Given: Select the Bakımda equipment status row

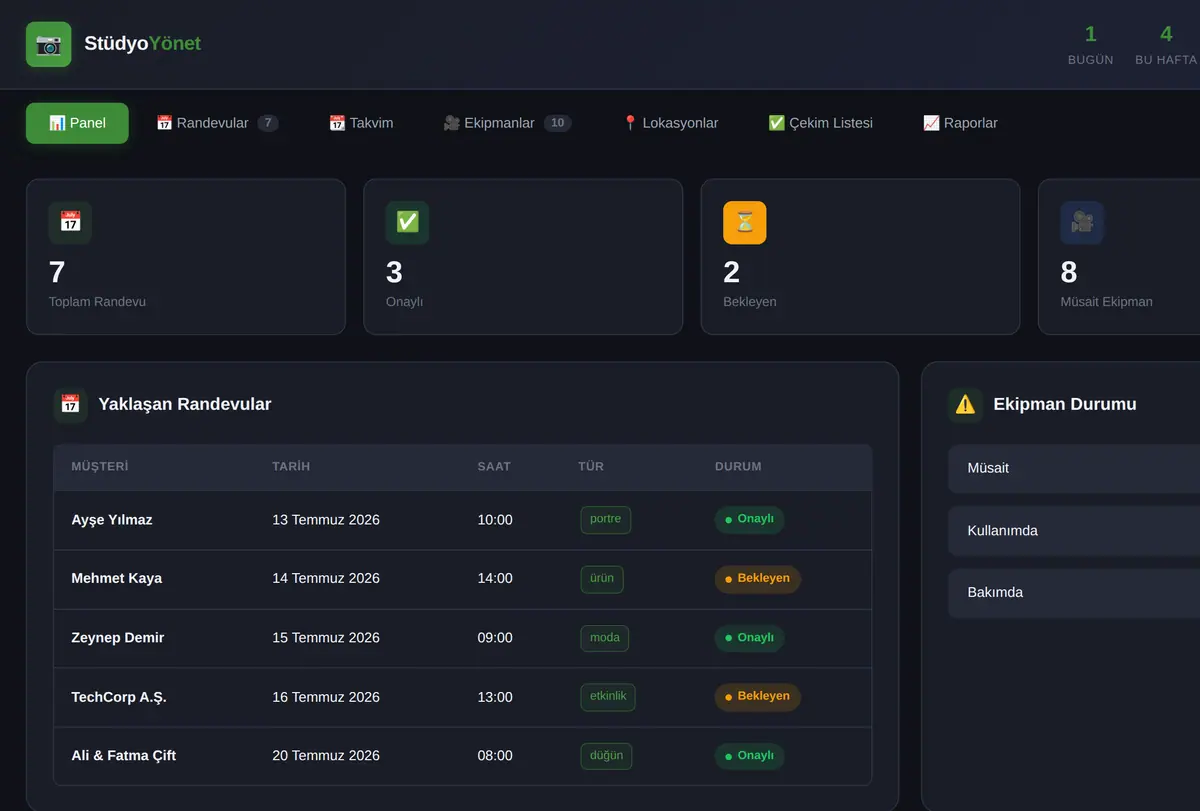Looking at the screenshot, I should point(1074,593).
